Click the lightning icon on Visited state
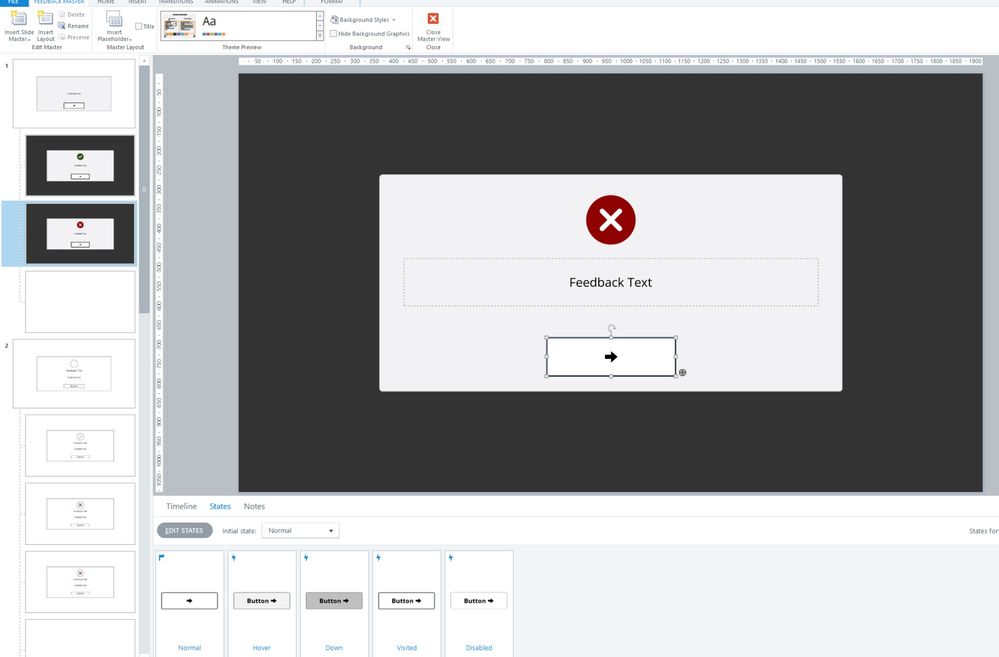 pos(378,558)
